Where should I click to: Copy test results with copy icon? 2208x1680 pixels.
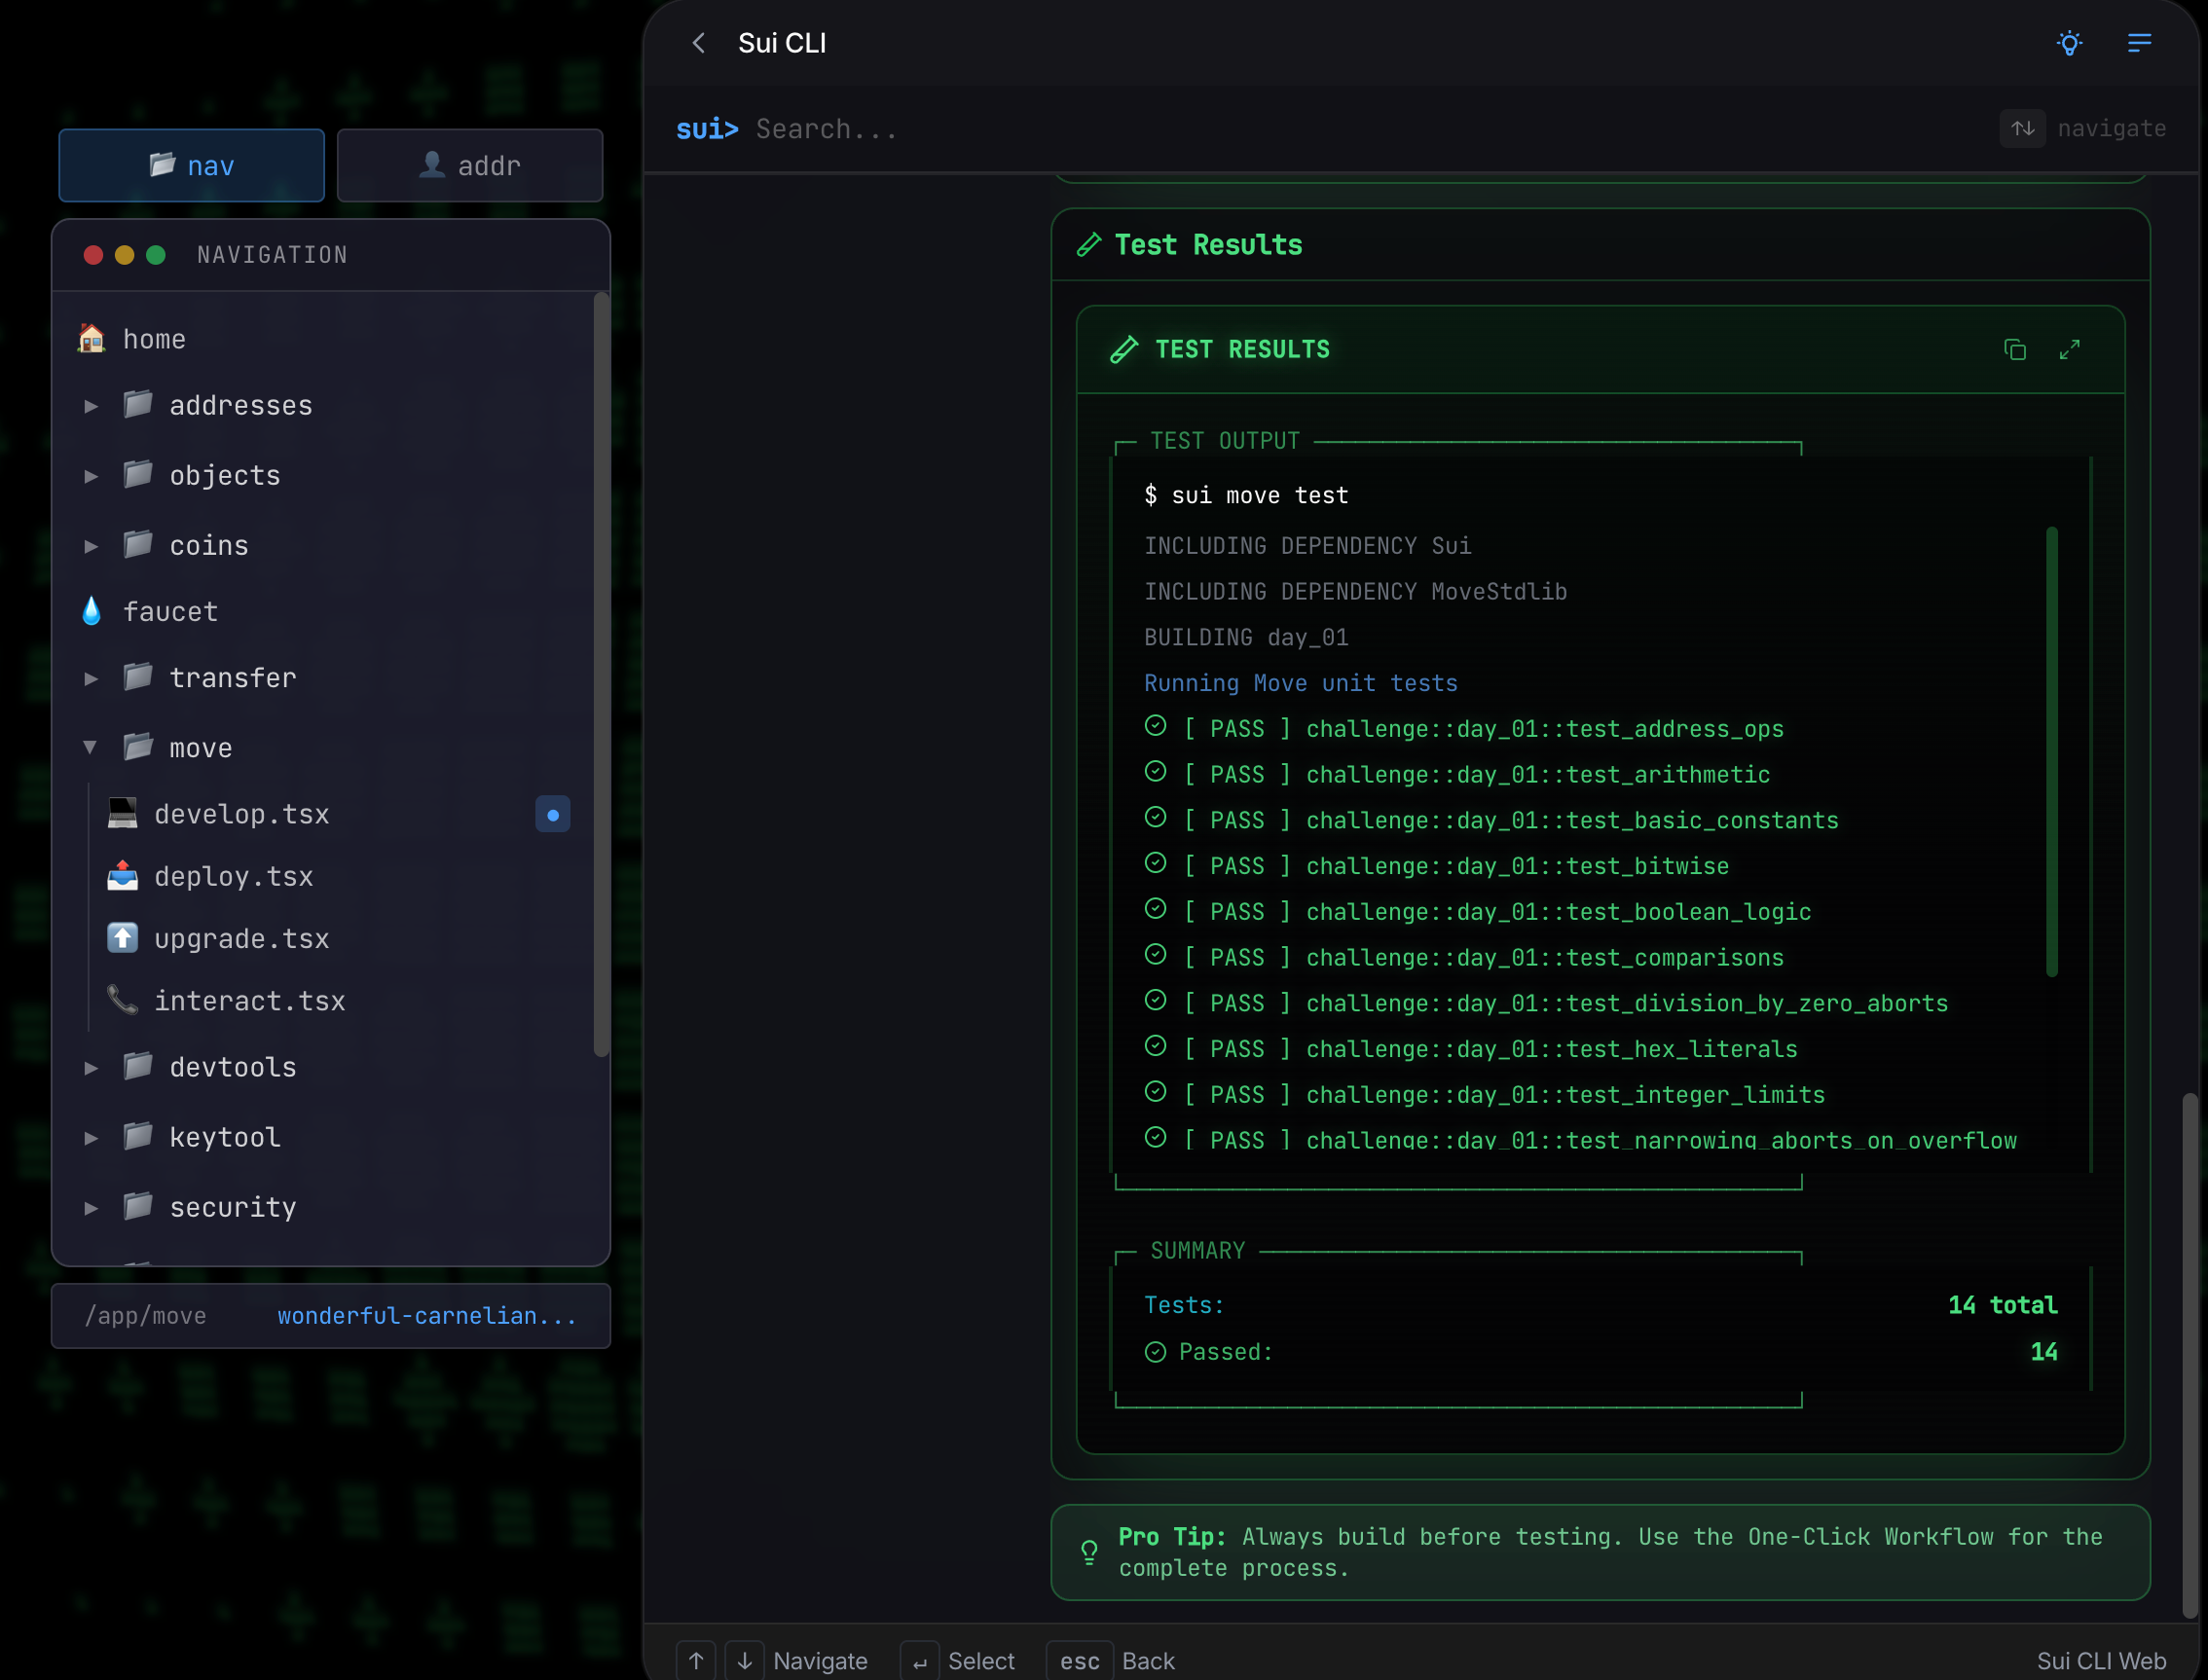(2015, 349)
